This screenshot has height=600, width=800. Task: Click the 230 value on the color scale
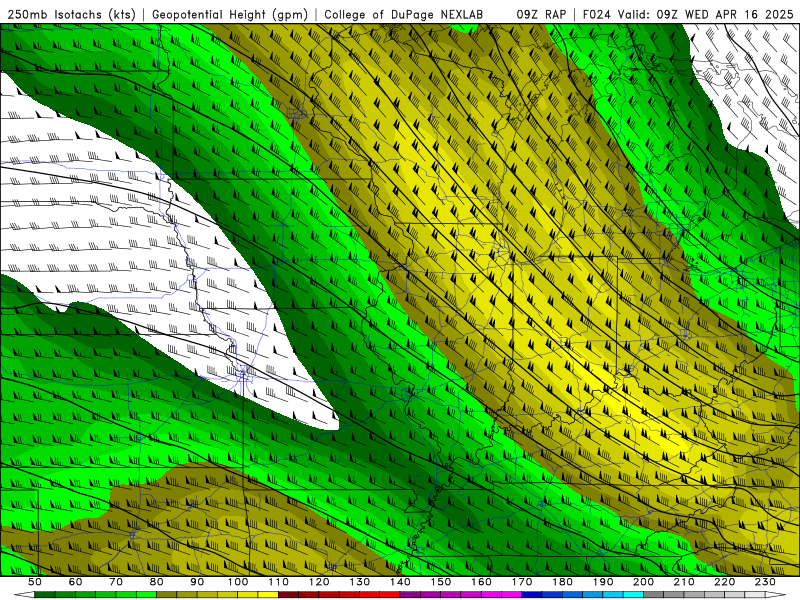(x=765, y=582)
